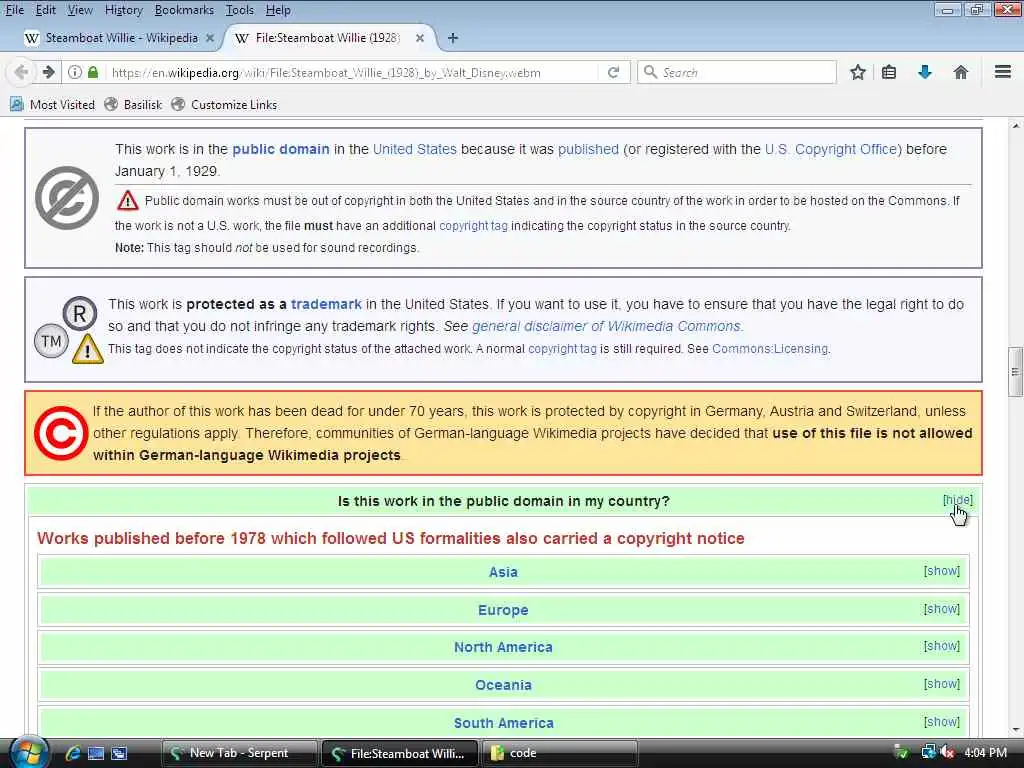Click inside the URL address bar

(353, 72)
